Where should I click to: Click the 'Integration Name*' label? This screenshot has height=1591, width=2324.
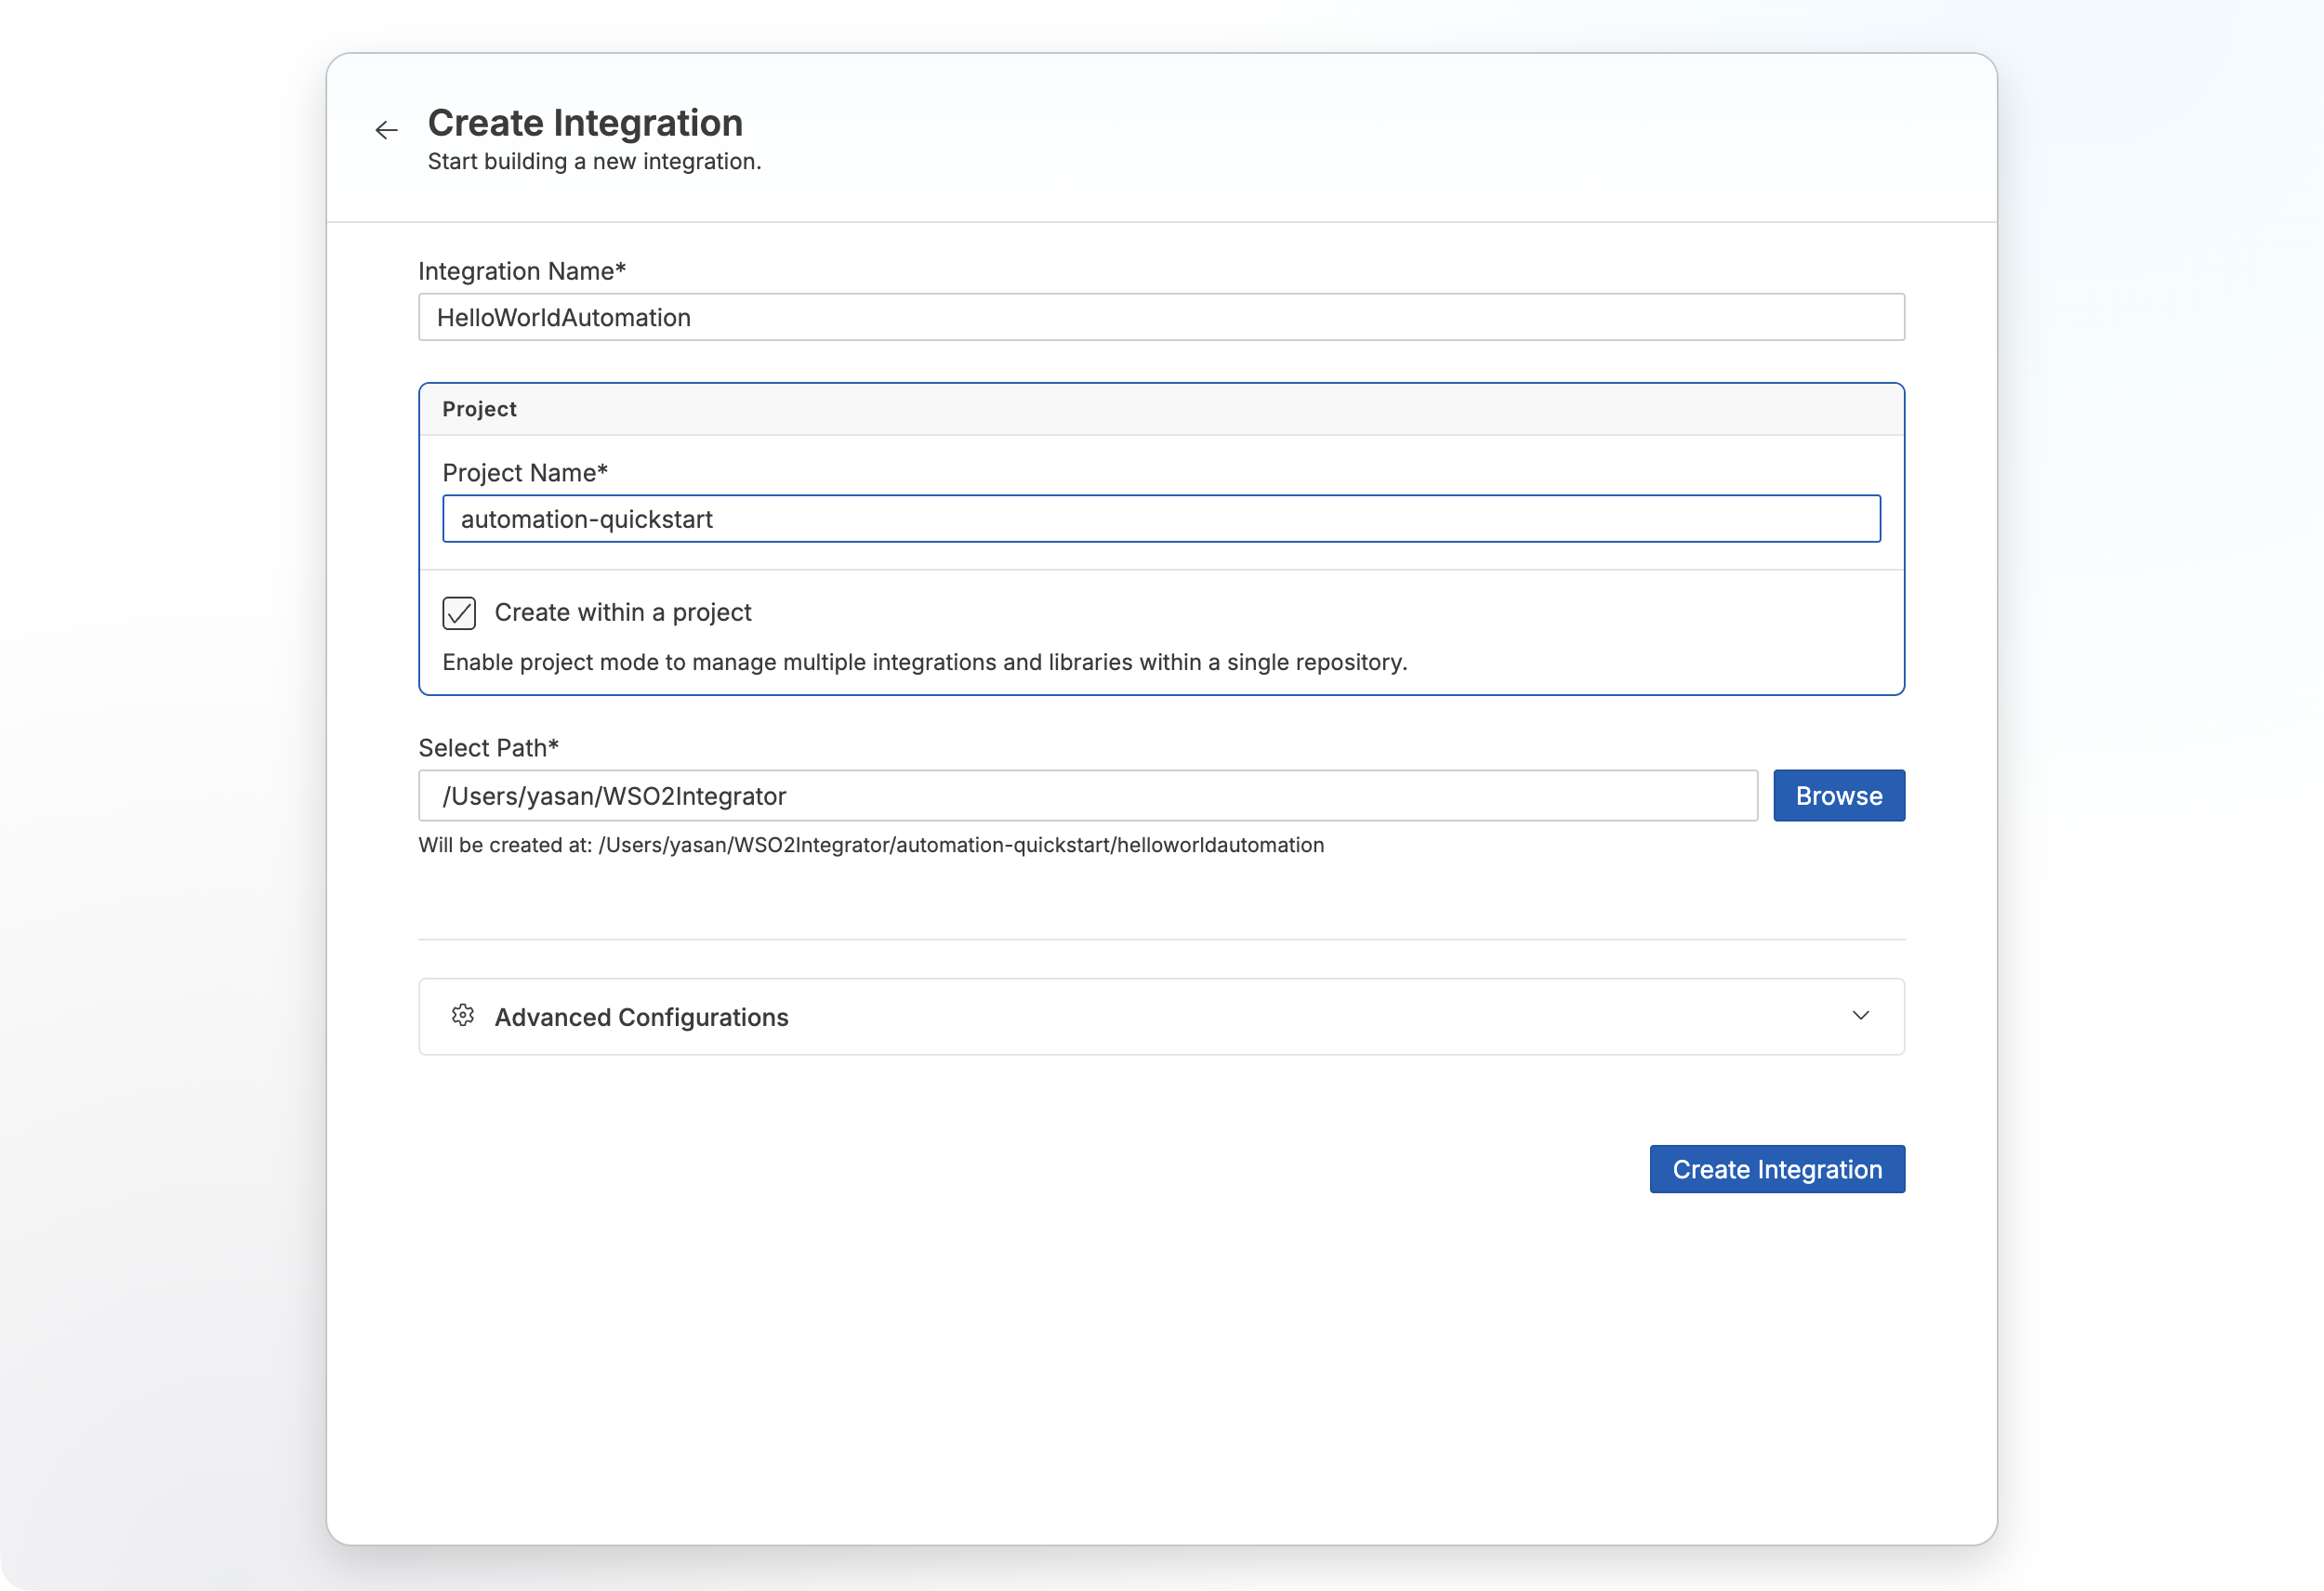tap(522, 271)
